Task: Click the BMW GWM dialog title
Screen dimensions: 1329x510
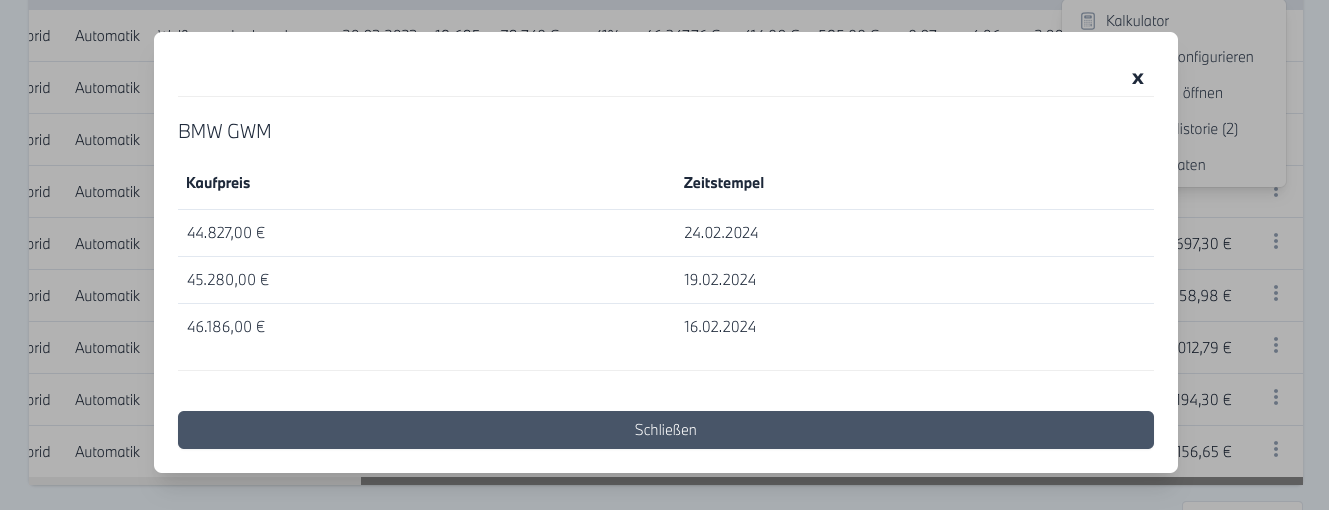Action: 225,131
